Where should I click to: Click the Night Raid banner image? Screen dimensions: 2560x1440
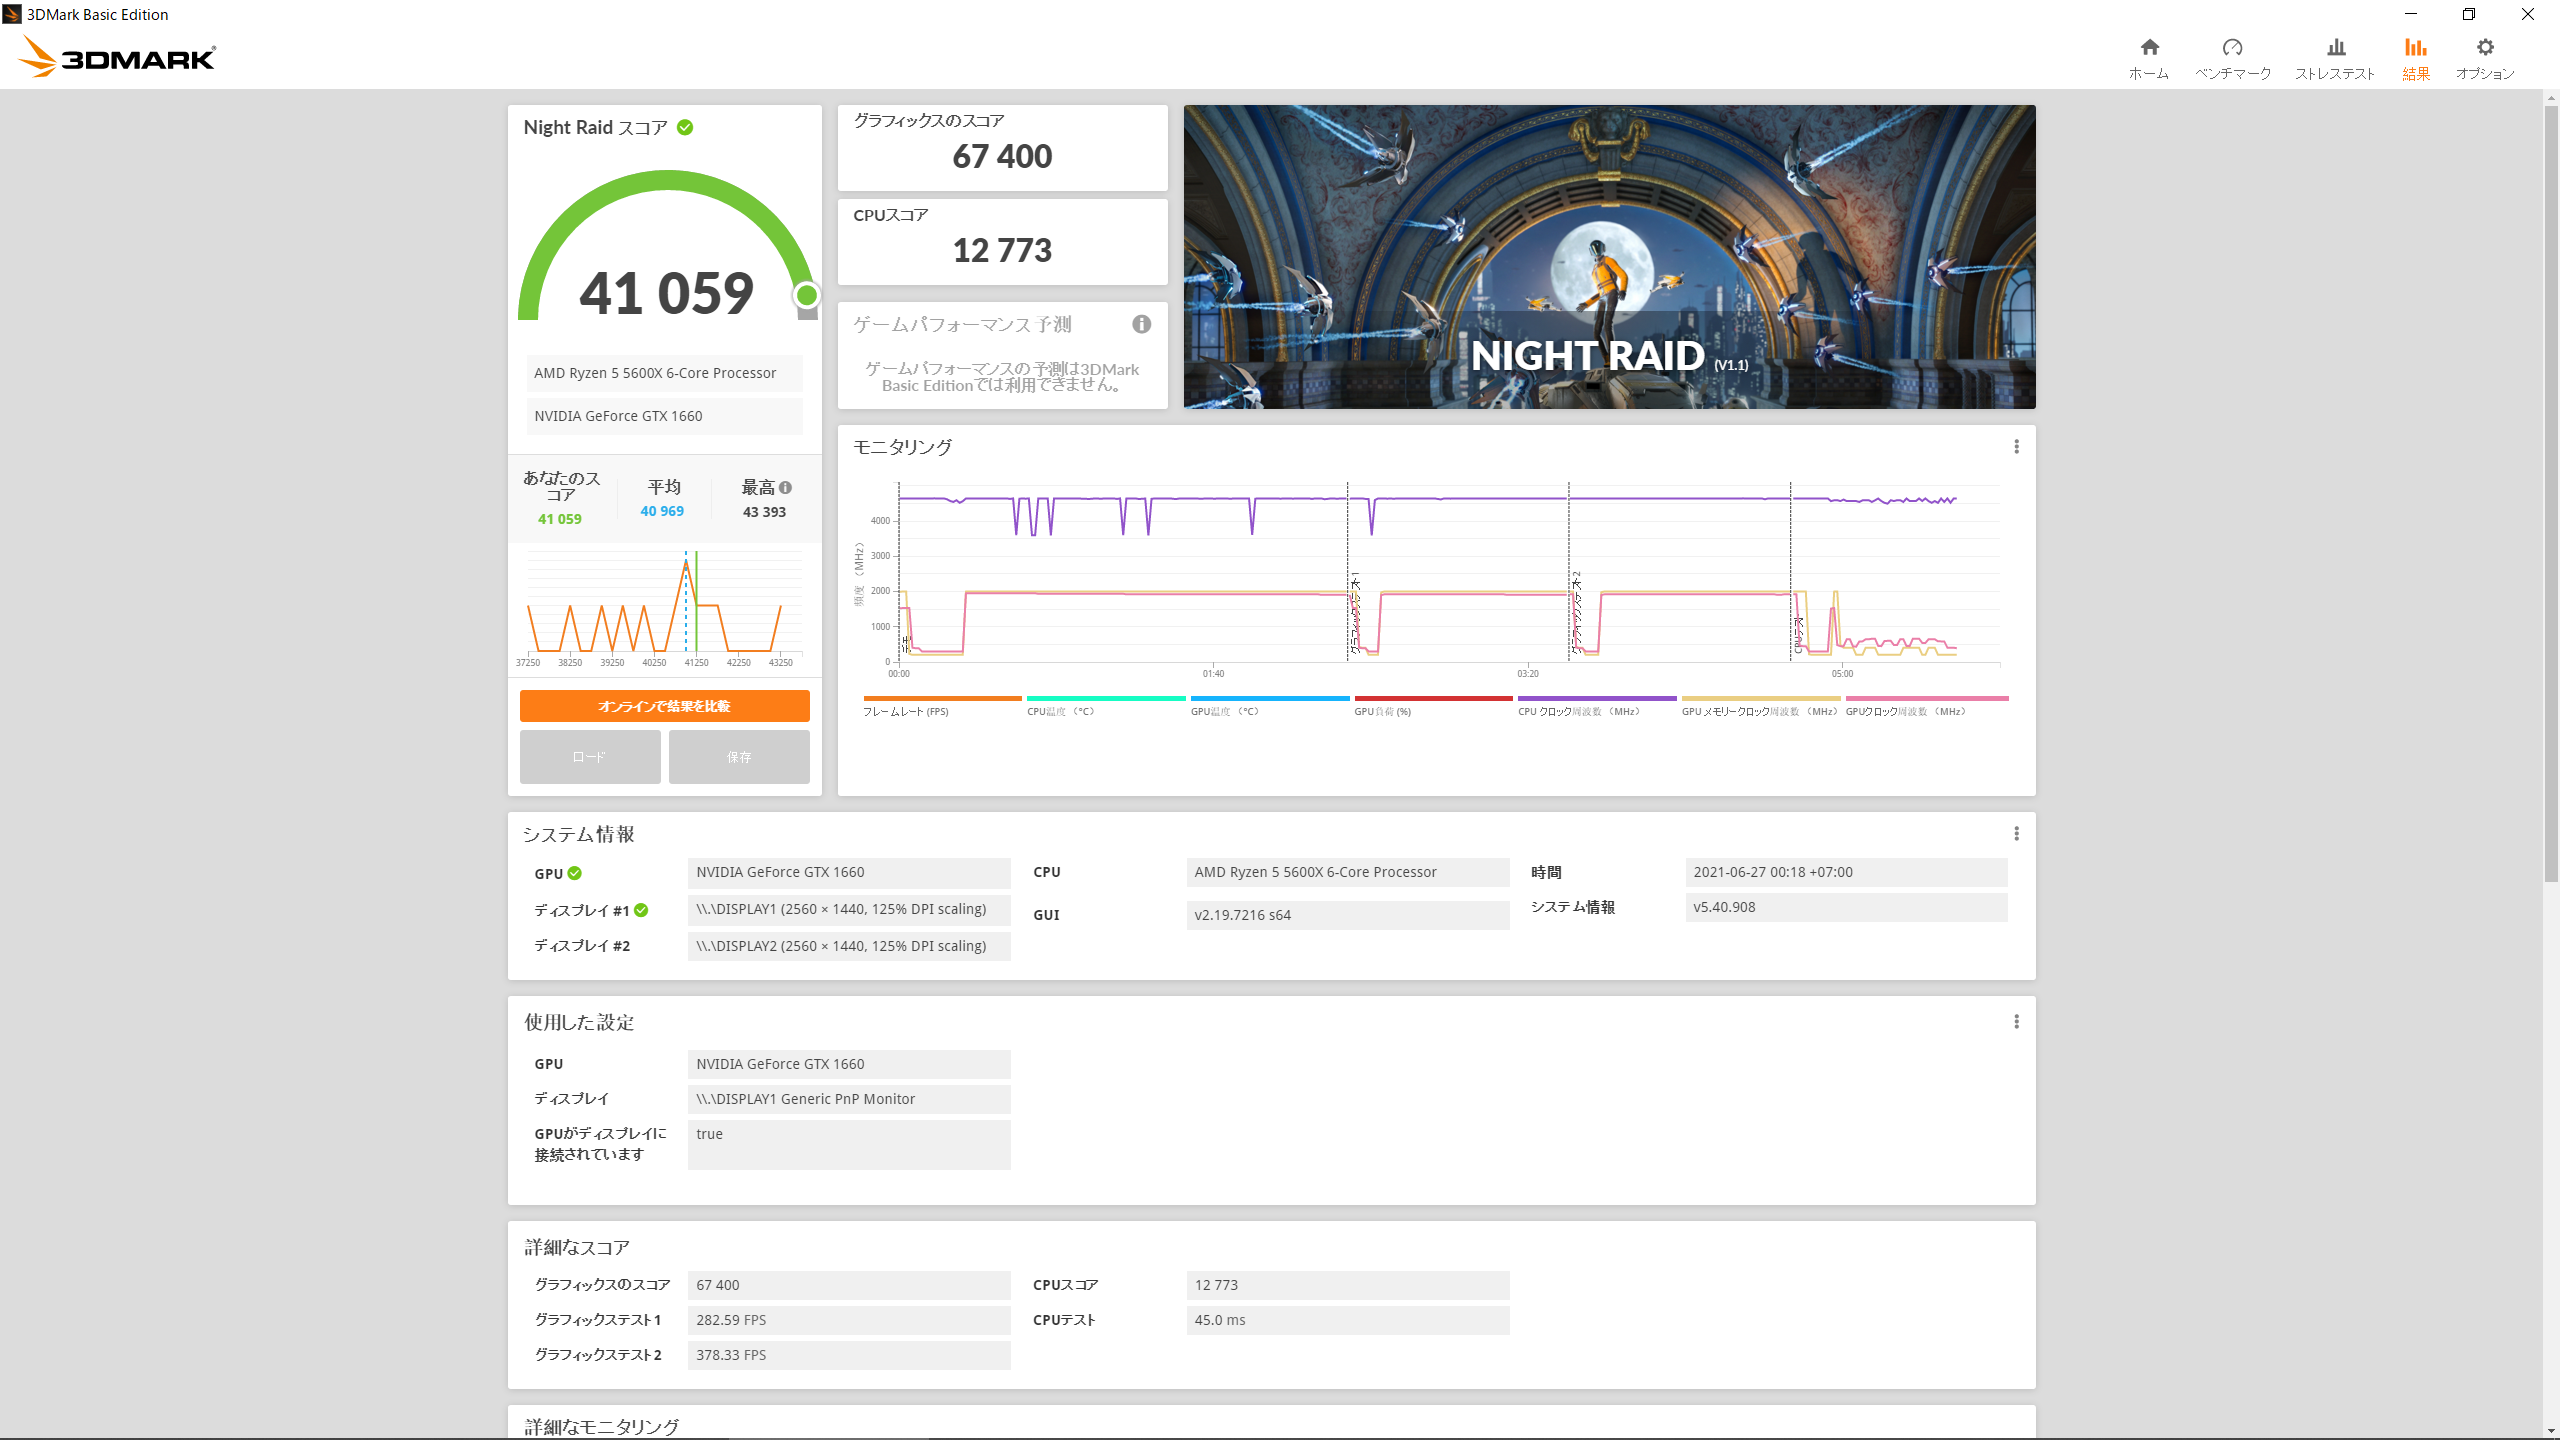(1609, 257)
